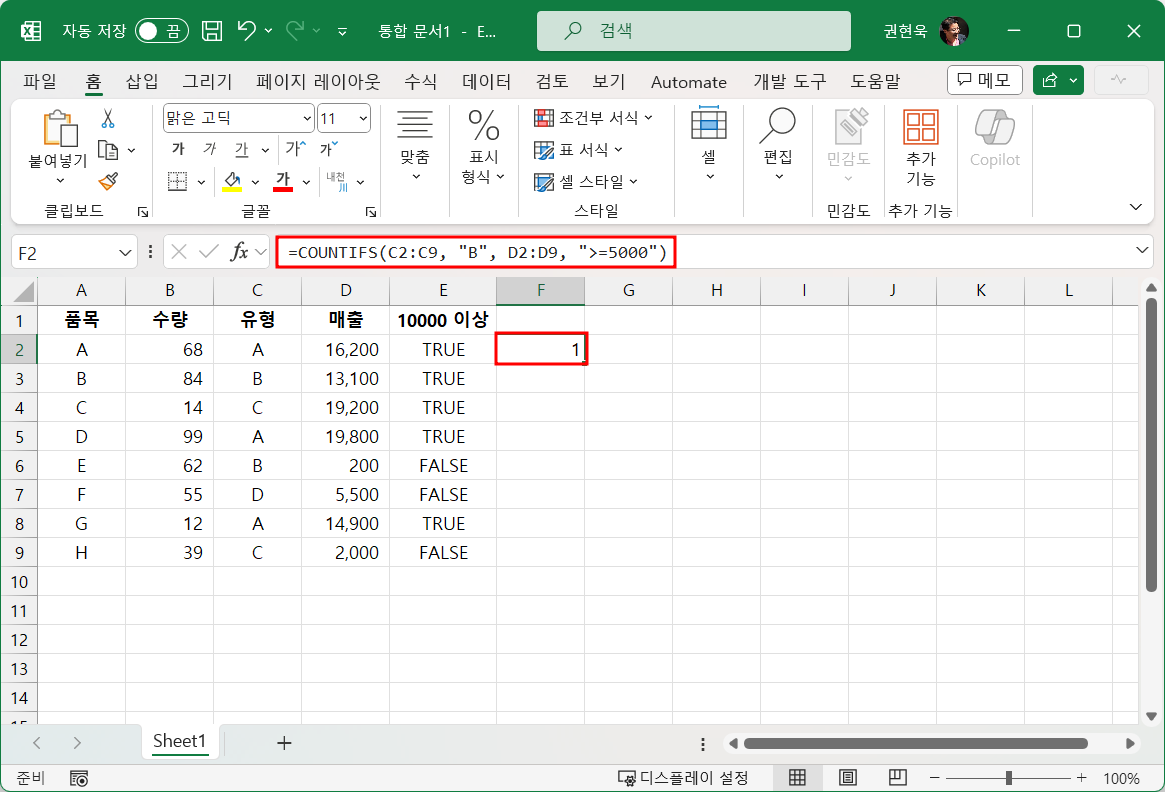This screenshot has height=792, width=1165.
Task: Click the zoom in plus button
Action: [x=1081, y=778]
